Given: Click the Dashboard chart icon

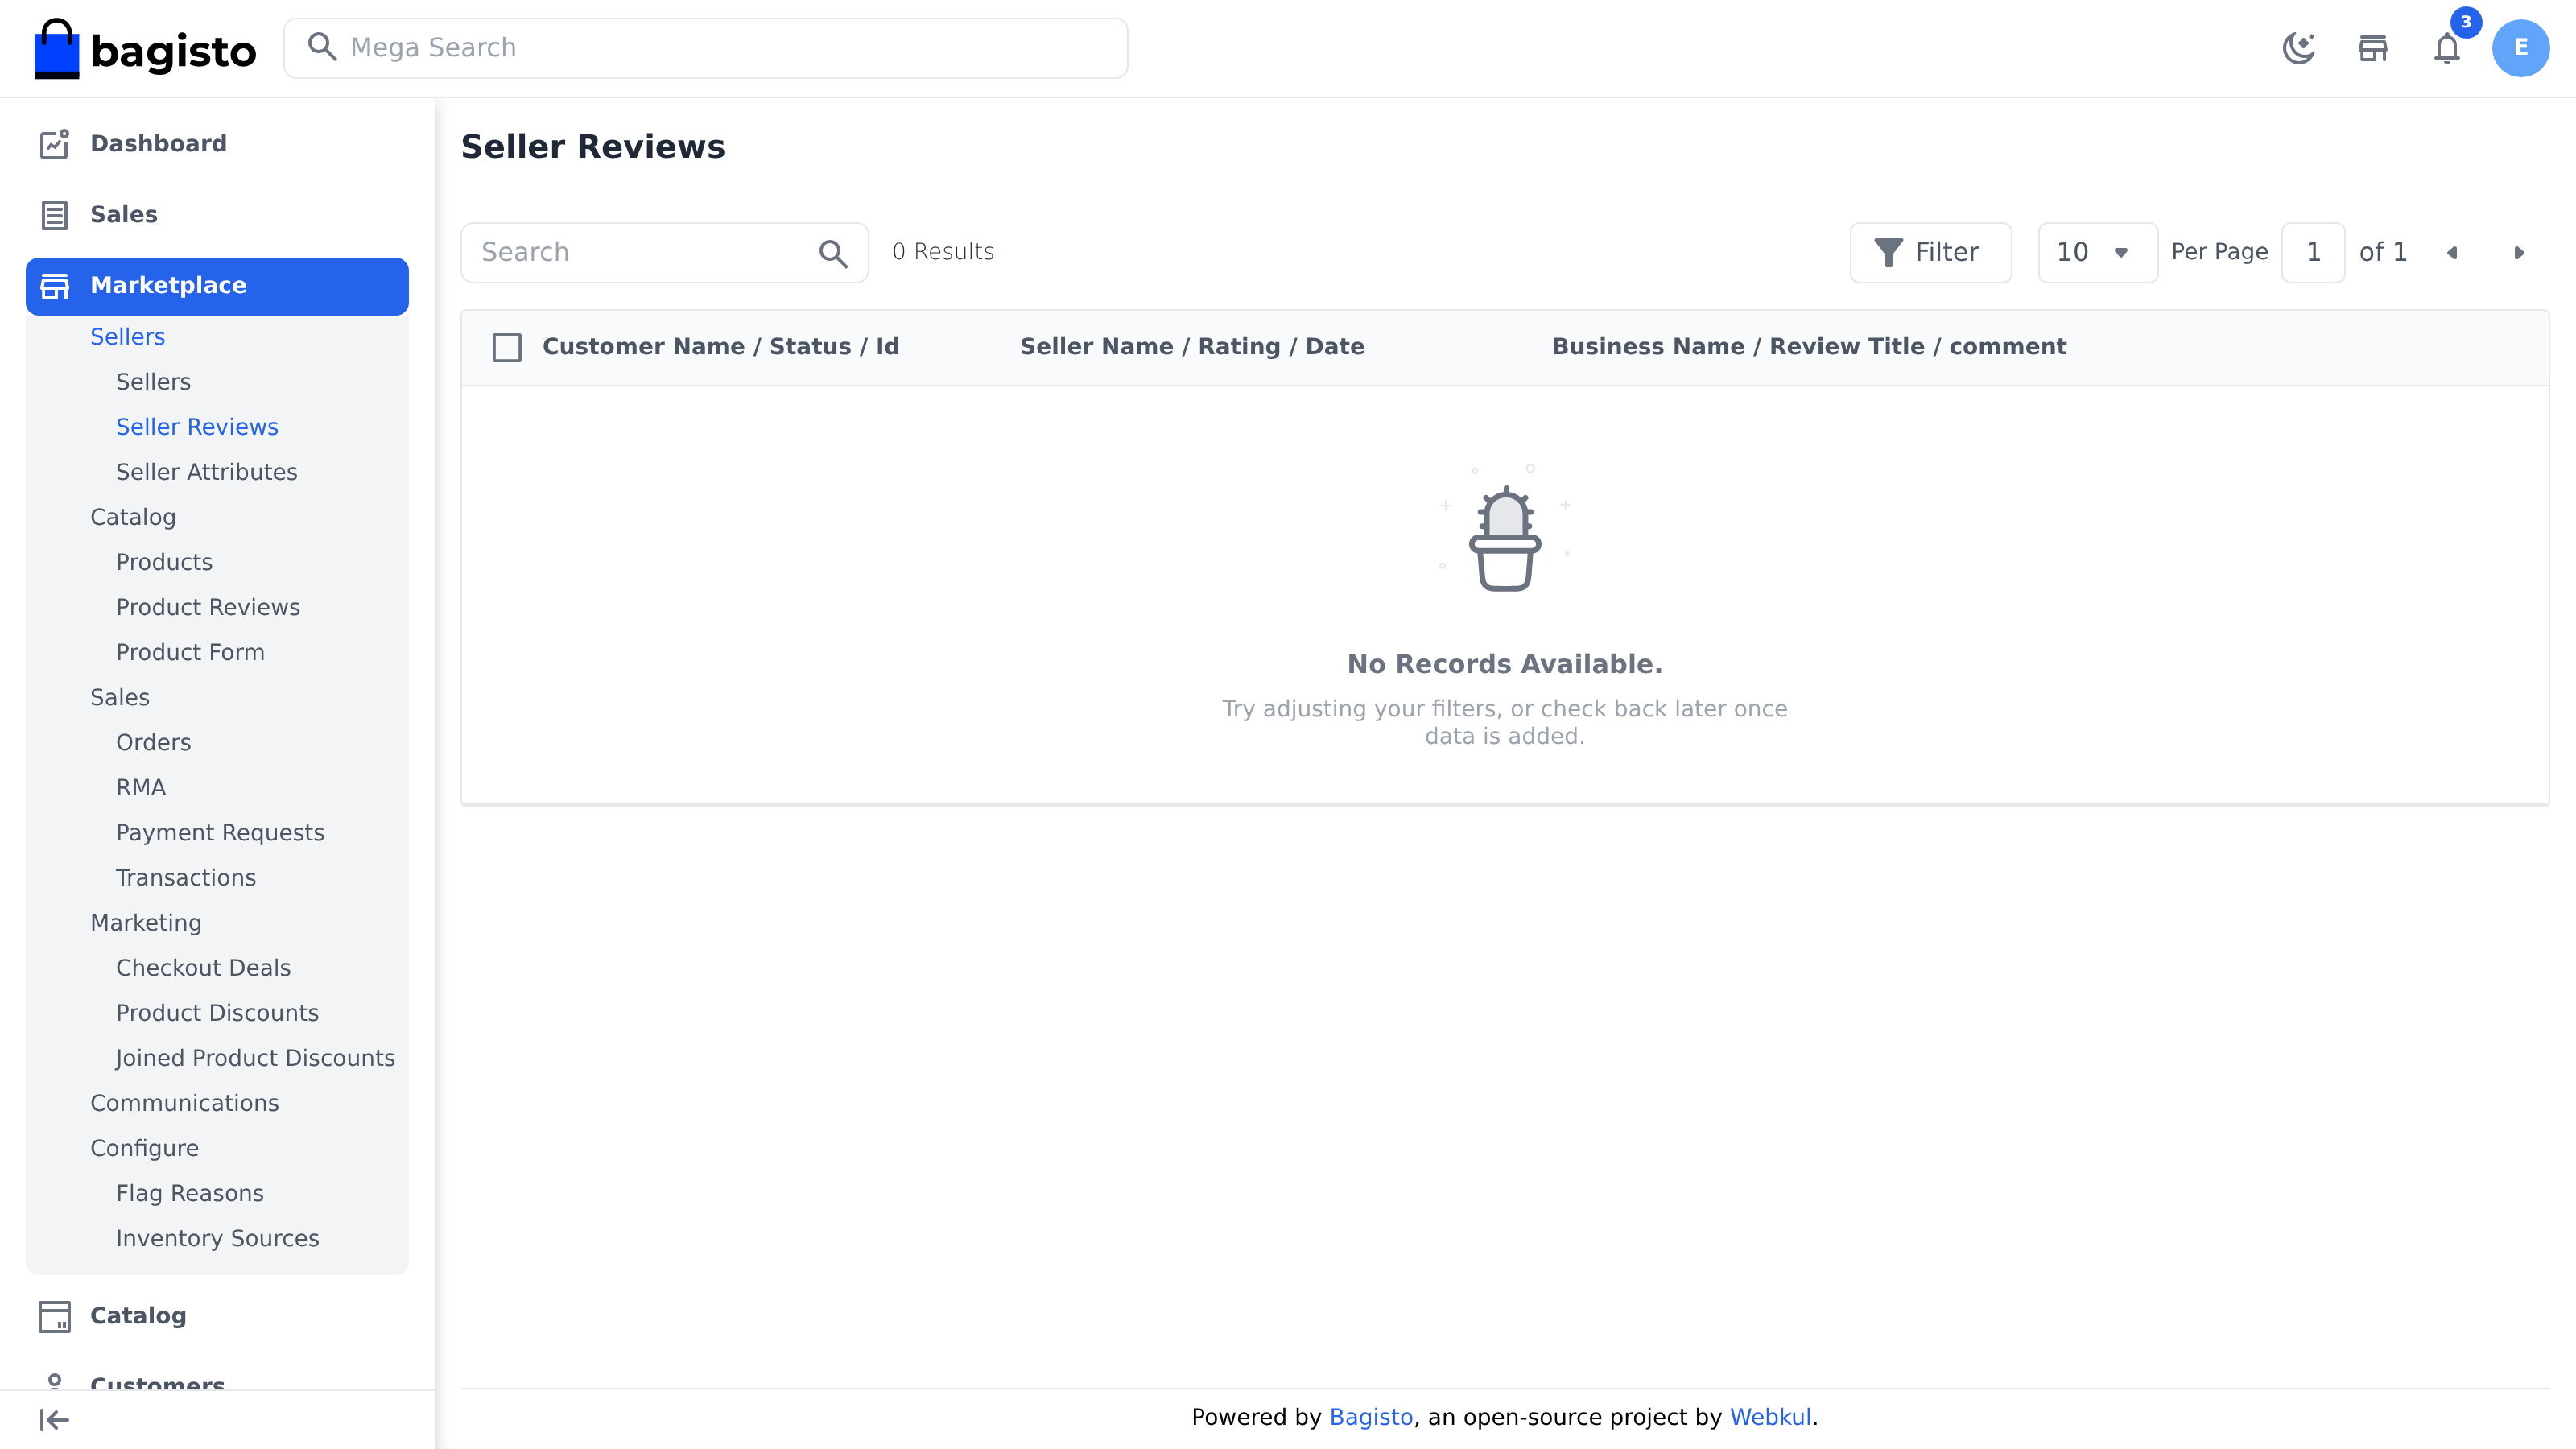Looking at the screenshot, I should tap(55, 144).
